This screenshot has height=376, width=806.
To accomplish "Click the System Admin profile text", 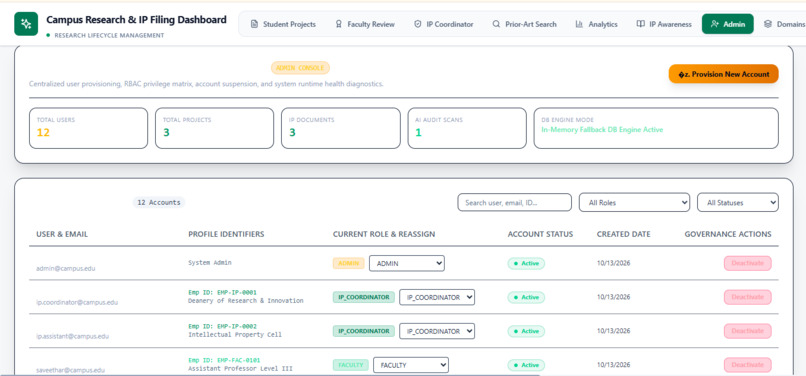I will click(210, 262).
